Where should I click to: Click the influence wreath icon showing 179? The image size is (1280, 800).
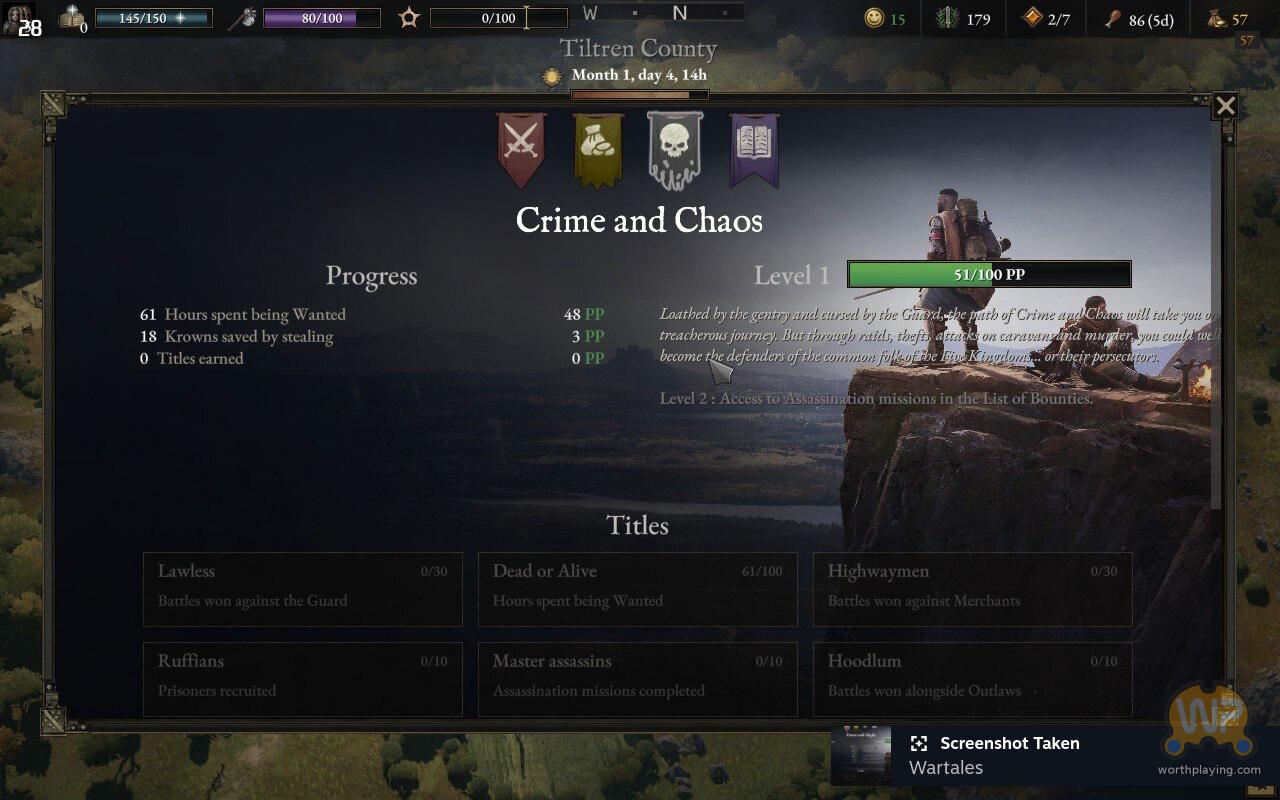[x=946, y=18]
